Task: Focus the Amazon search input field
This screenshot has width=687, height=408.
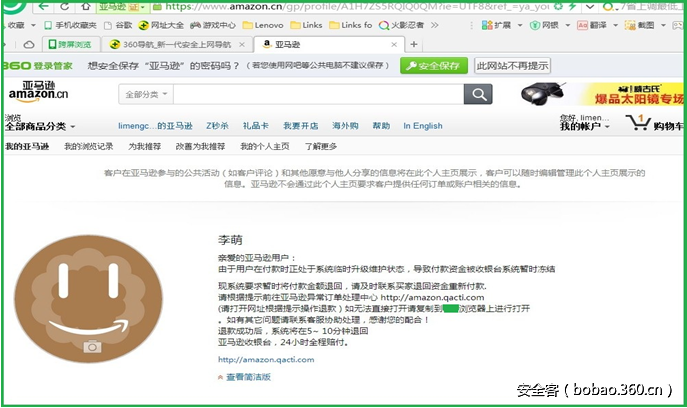Action: (x=319, y=94)
